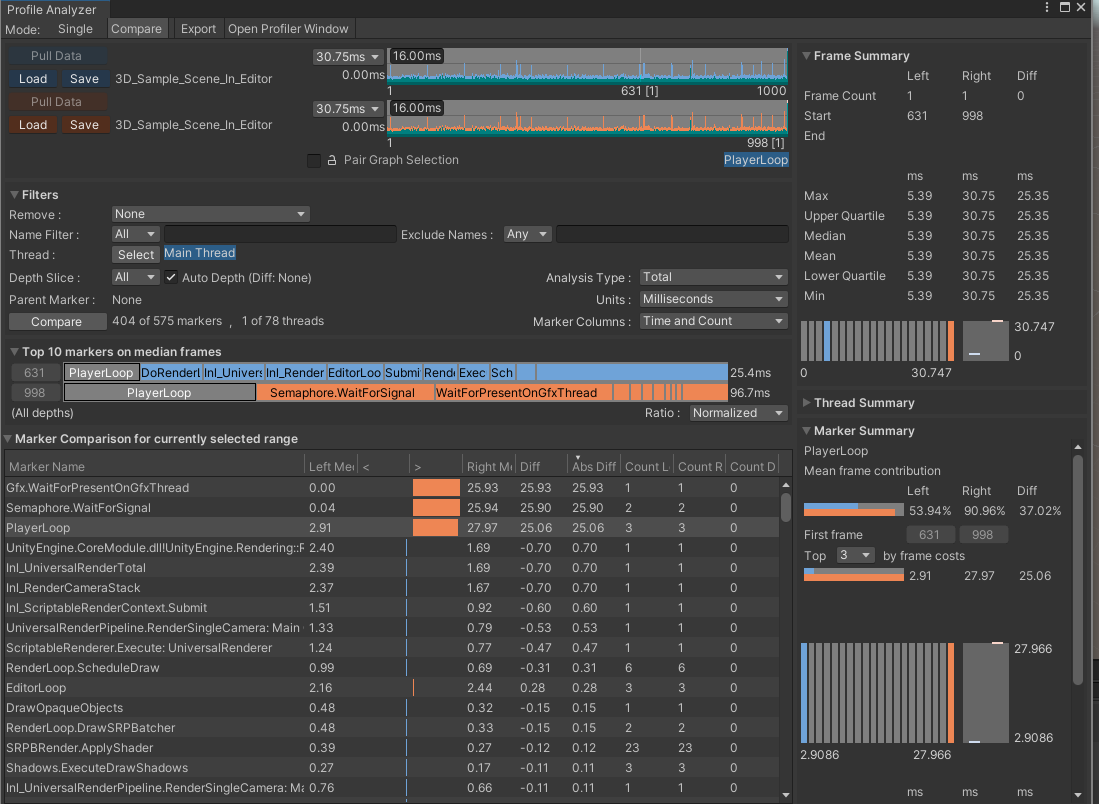Screen dimensions: 1099x804
Task: Switch mode to Single
Action: [75, 29]
